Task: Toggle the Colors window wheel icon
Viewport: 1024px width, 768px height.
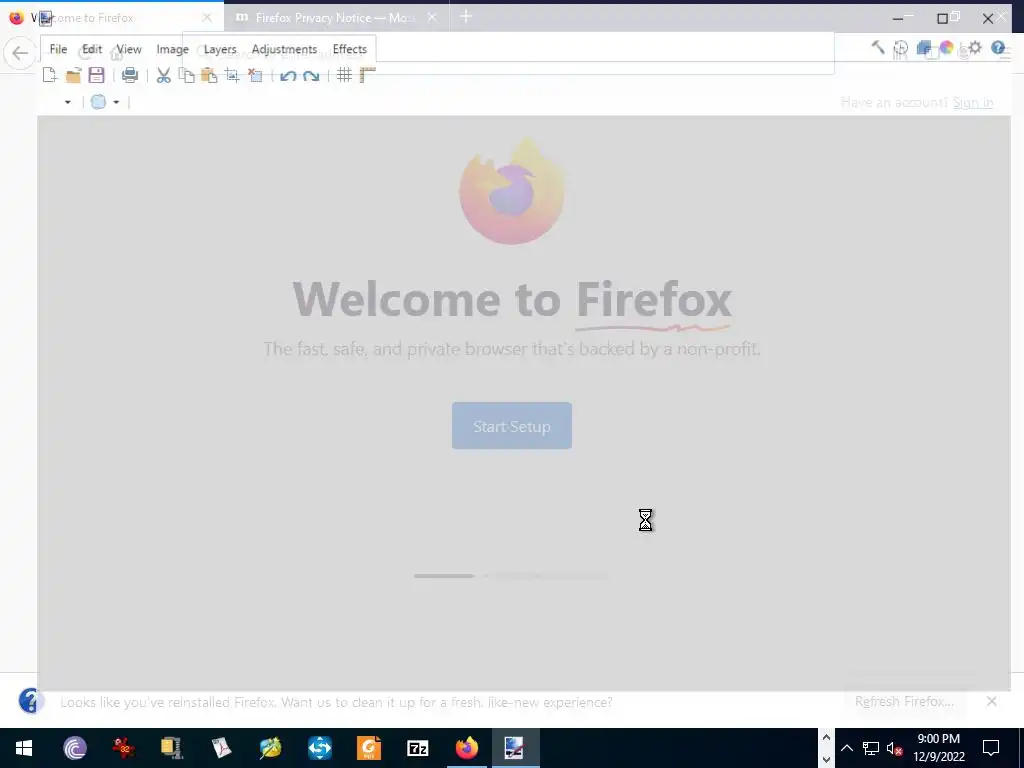Action: pos(946,48)
